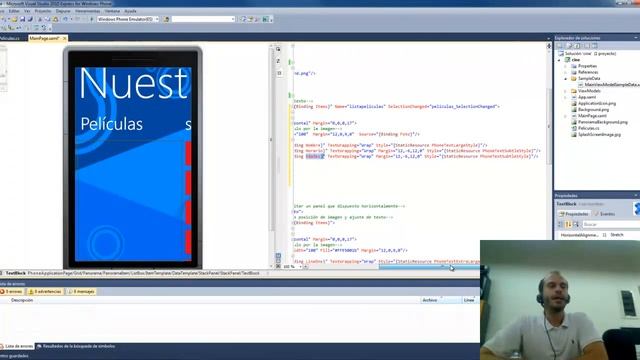Open the Herramientas menu
Image resolution: width=640 pixels, height=360 pixels.
87,11
